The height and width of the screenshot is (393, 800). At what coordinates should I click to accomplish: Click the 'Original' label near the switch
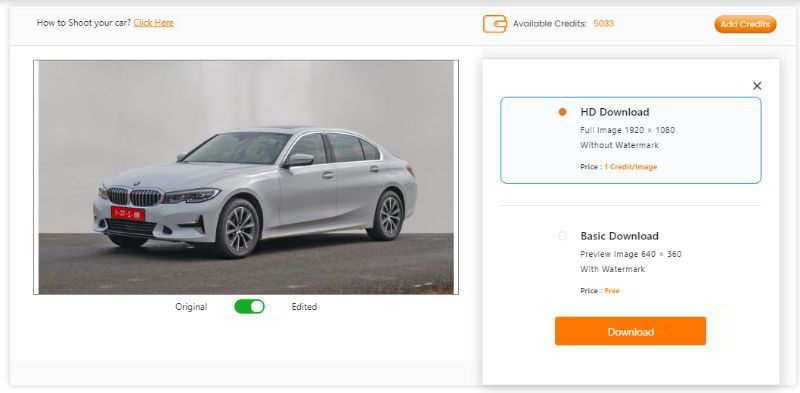click(191, 307)
